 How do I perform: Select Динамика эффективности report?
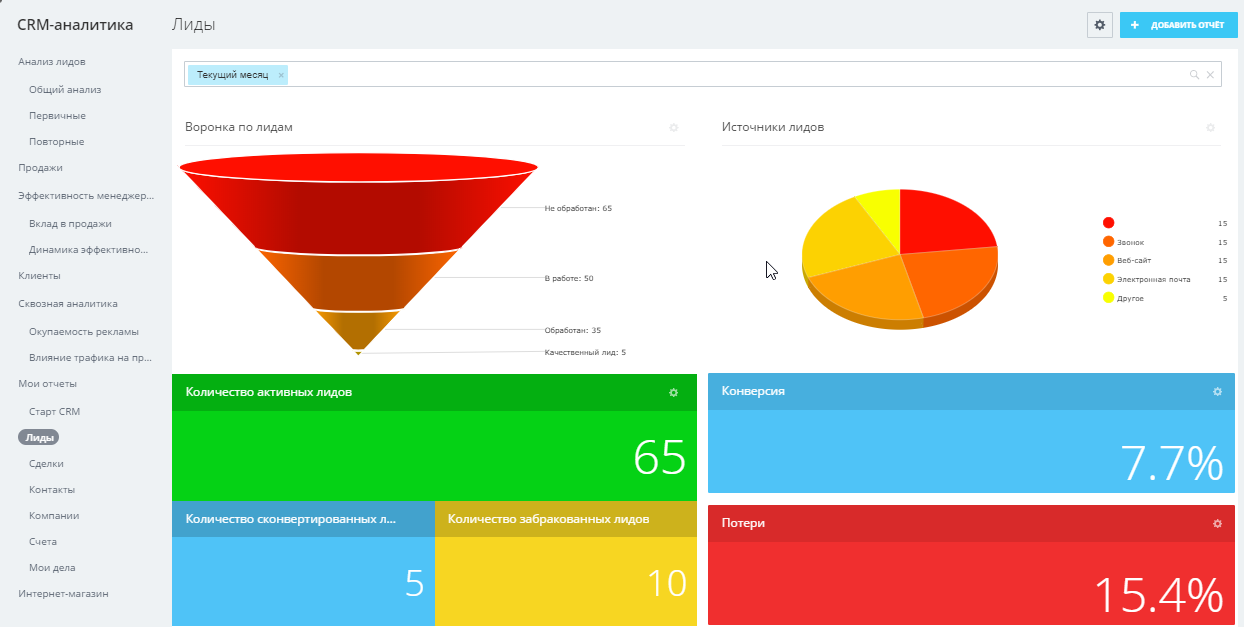pyautogui.click(x=89, y=250)
